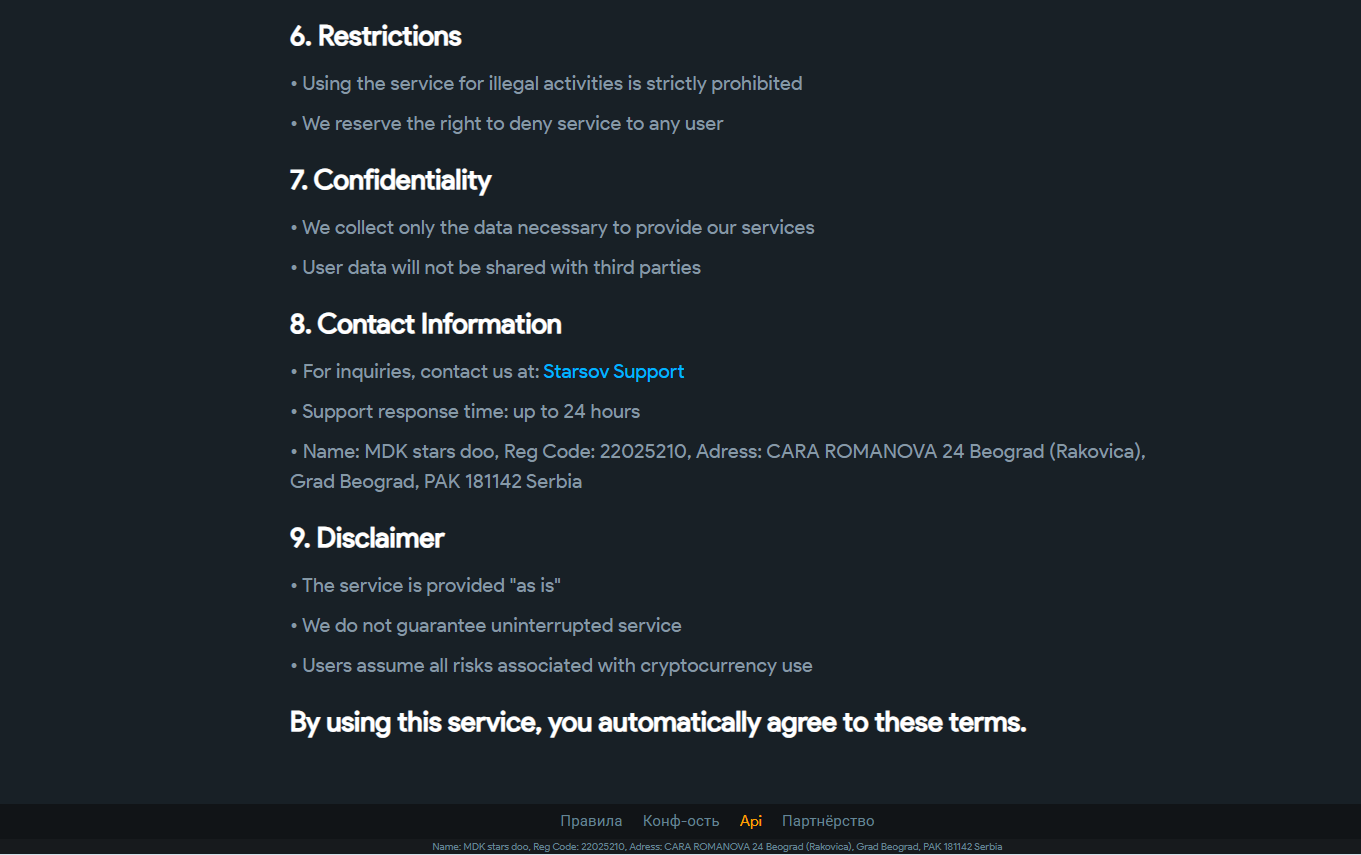Open the Конф-ость footer link
The image size is (1361, 855).
(681, 821)
